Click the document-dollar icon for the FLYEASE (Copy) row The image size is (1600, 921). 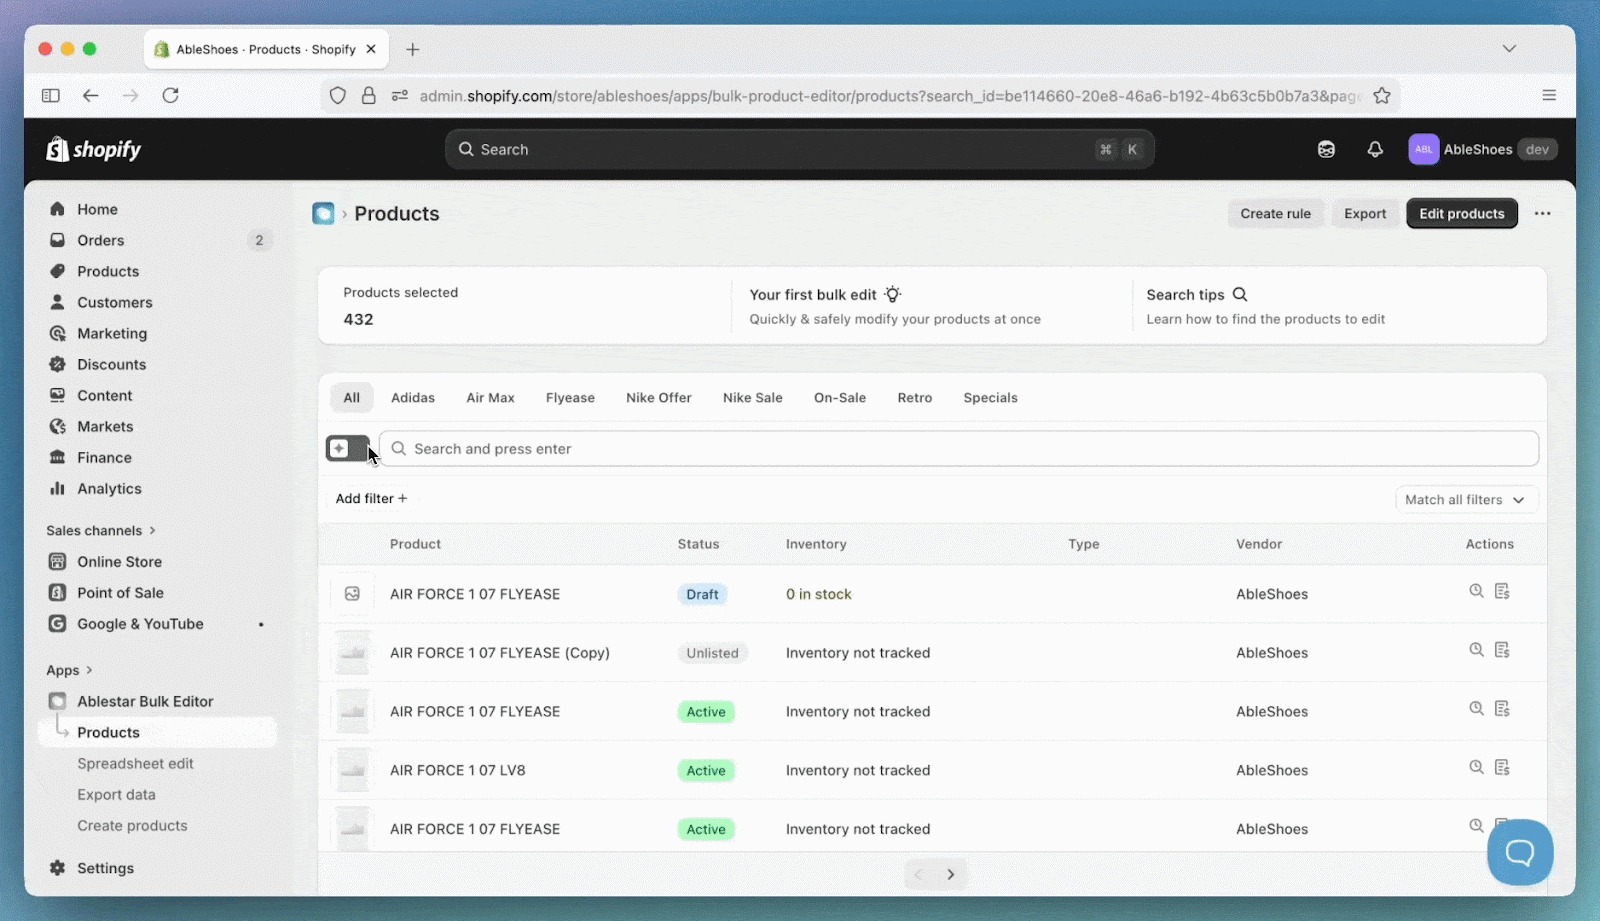(x=1502, y=650)
